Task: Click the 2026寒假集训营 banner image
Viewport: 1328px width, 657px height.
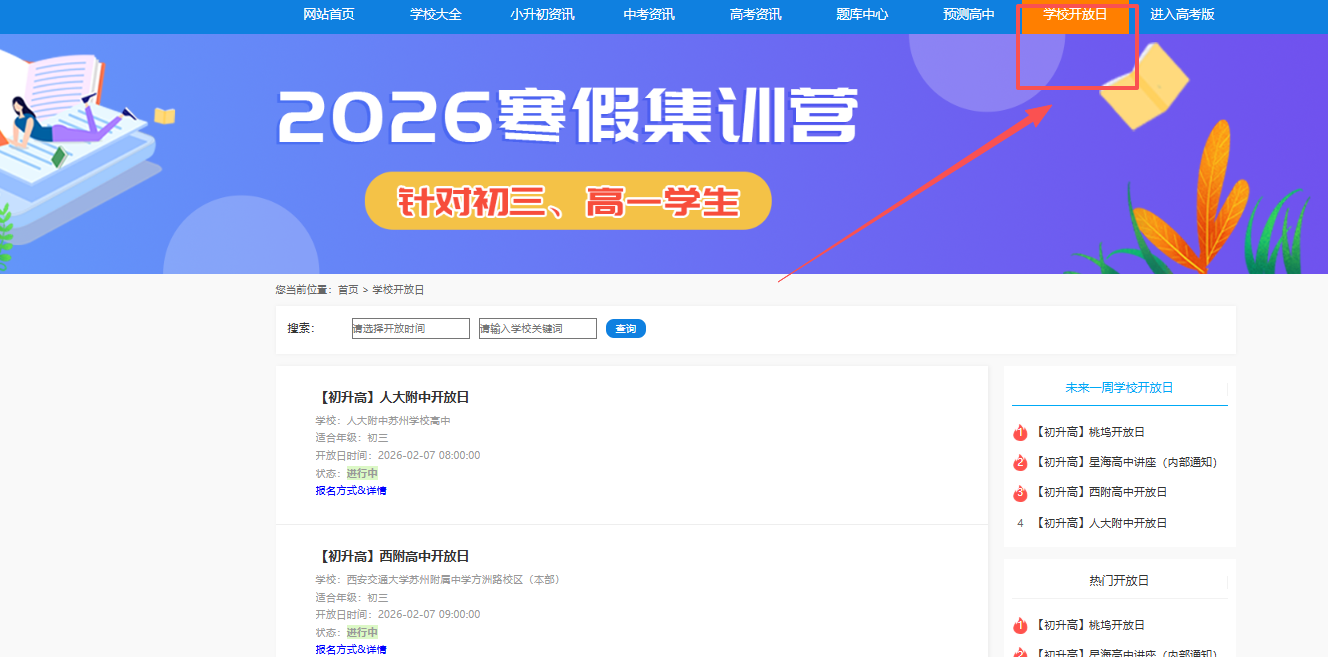Action: [664, 154]
